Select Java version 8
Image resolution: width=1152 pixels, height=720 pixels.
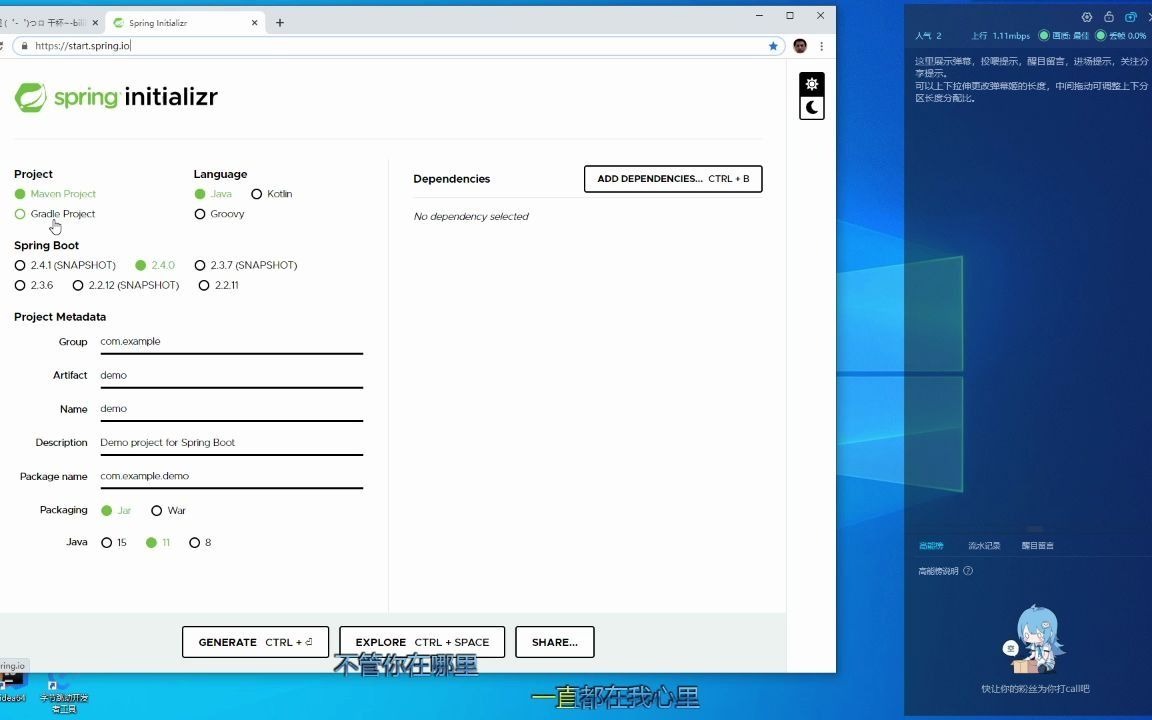pyautogui.click(x=195, y=542)
